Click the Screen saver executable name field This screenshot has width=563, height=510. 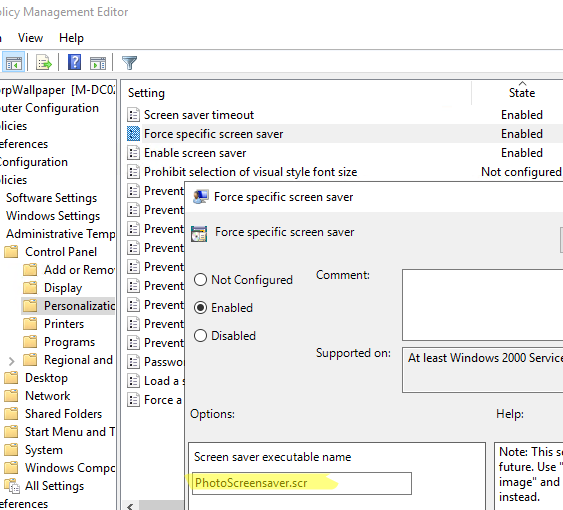[x=302, y=483]
